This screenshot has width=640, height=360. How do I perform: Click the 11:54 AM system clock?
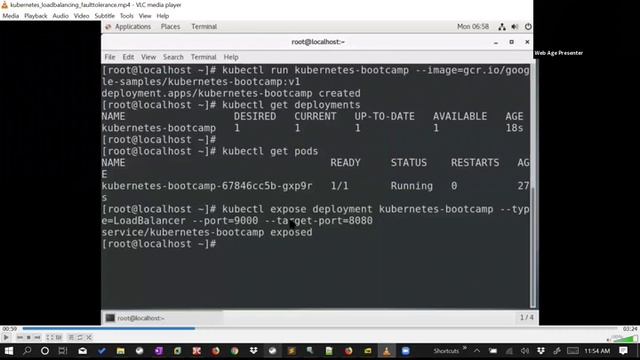597,351
